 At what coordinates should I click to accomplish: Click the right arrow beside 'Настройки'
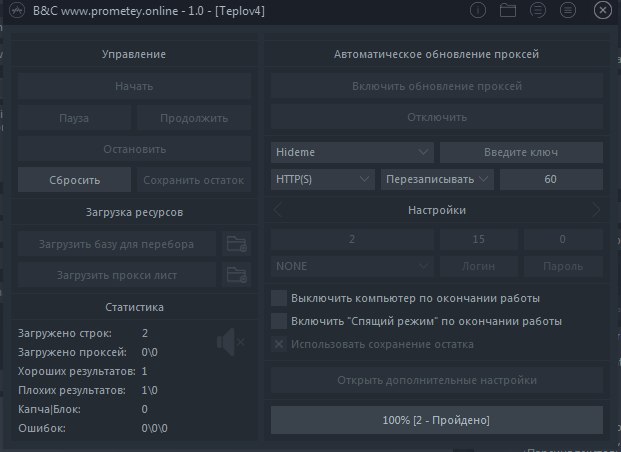596,210
